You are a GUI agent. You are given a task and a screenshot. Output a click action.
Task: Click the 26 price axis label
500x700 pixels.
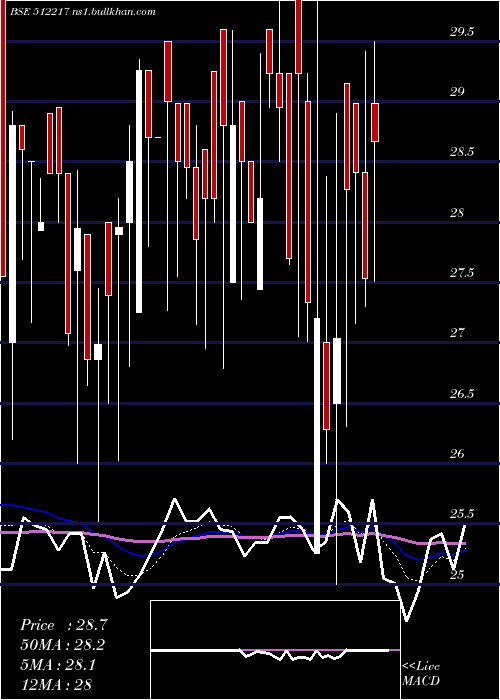458,454
